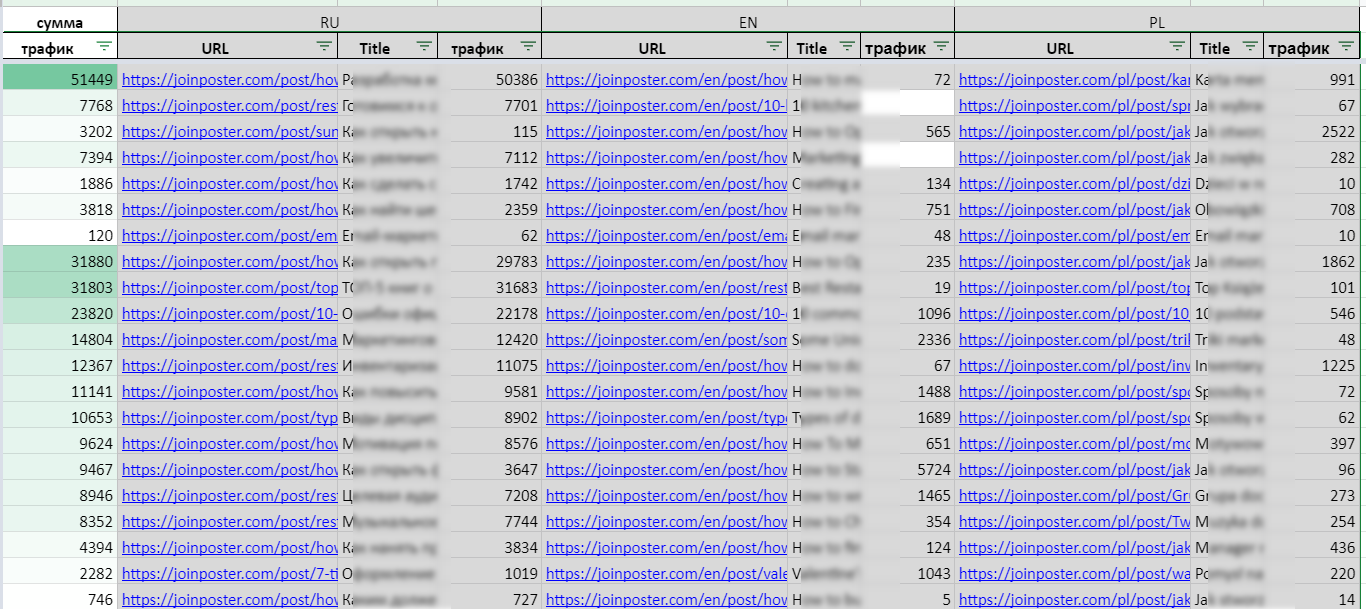Open the filter on the RU Title column
This screenshot has height=609, width=1366.
point(425,46)
